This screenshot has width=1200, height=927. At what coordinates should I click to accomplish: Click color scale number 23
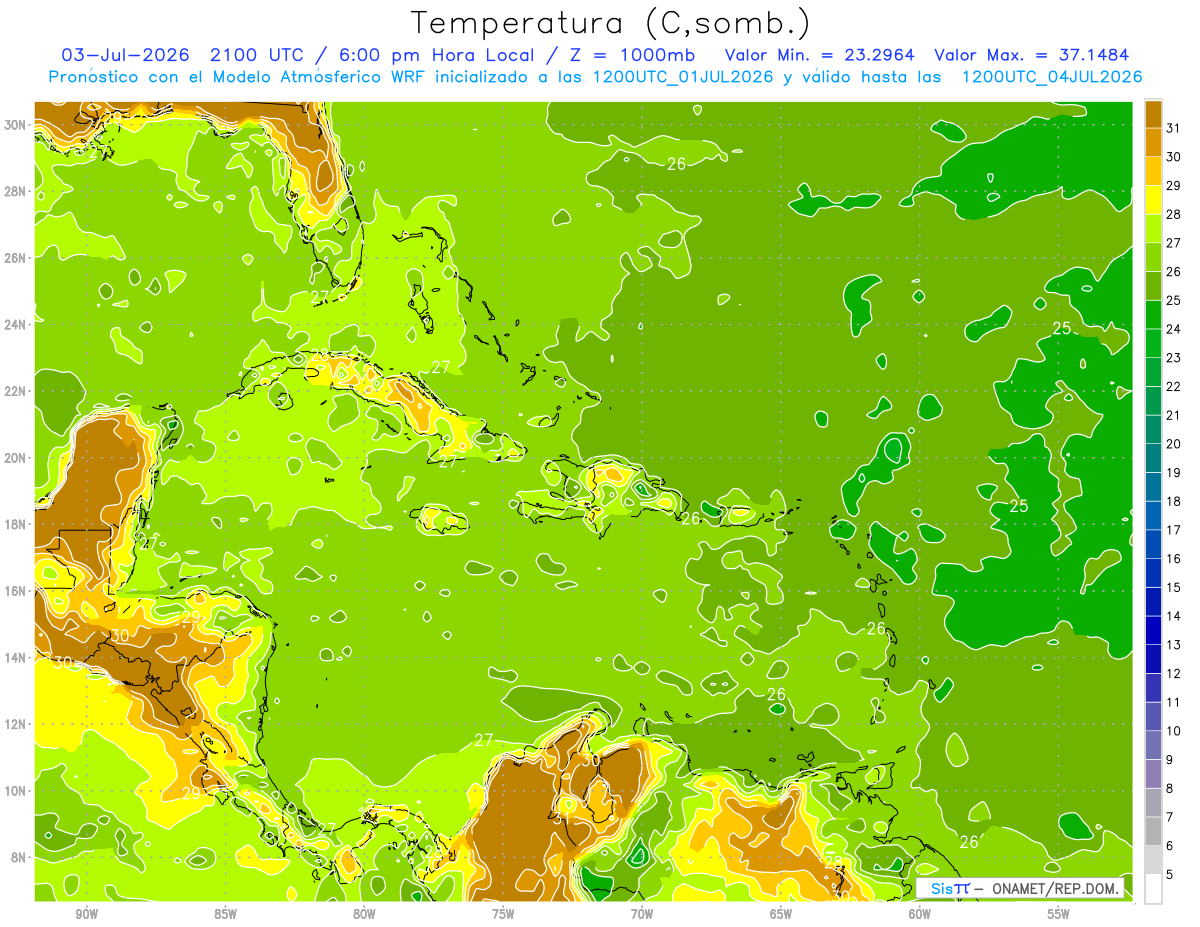[1174, 358]
